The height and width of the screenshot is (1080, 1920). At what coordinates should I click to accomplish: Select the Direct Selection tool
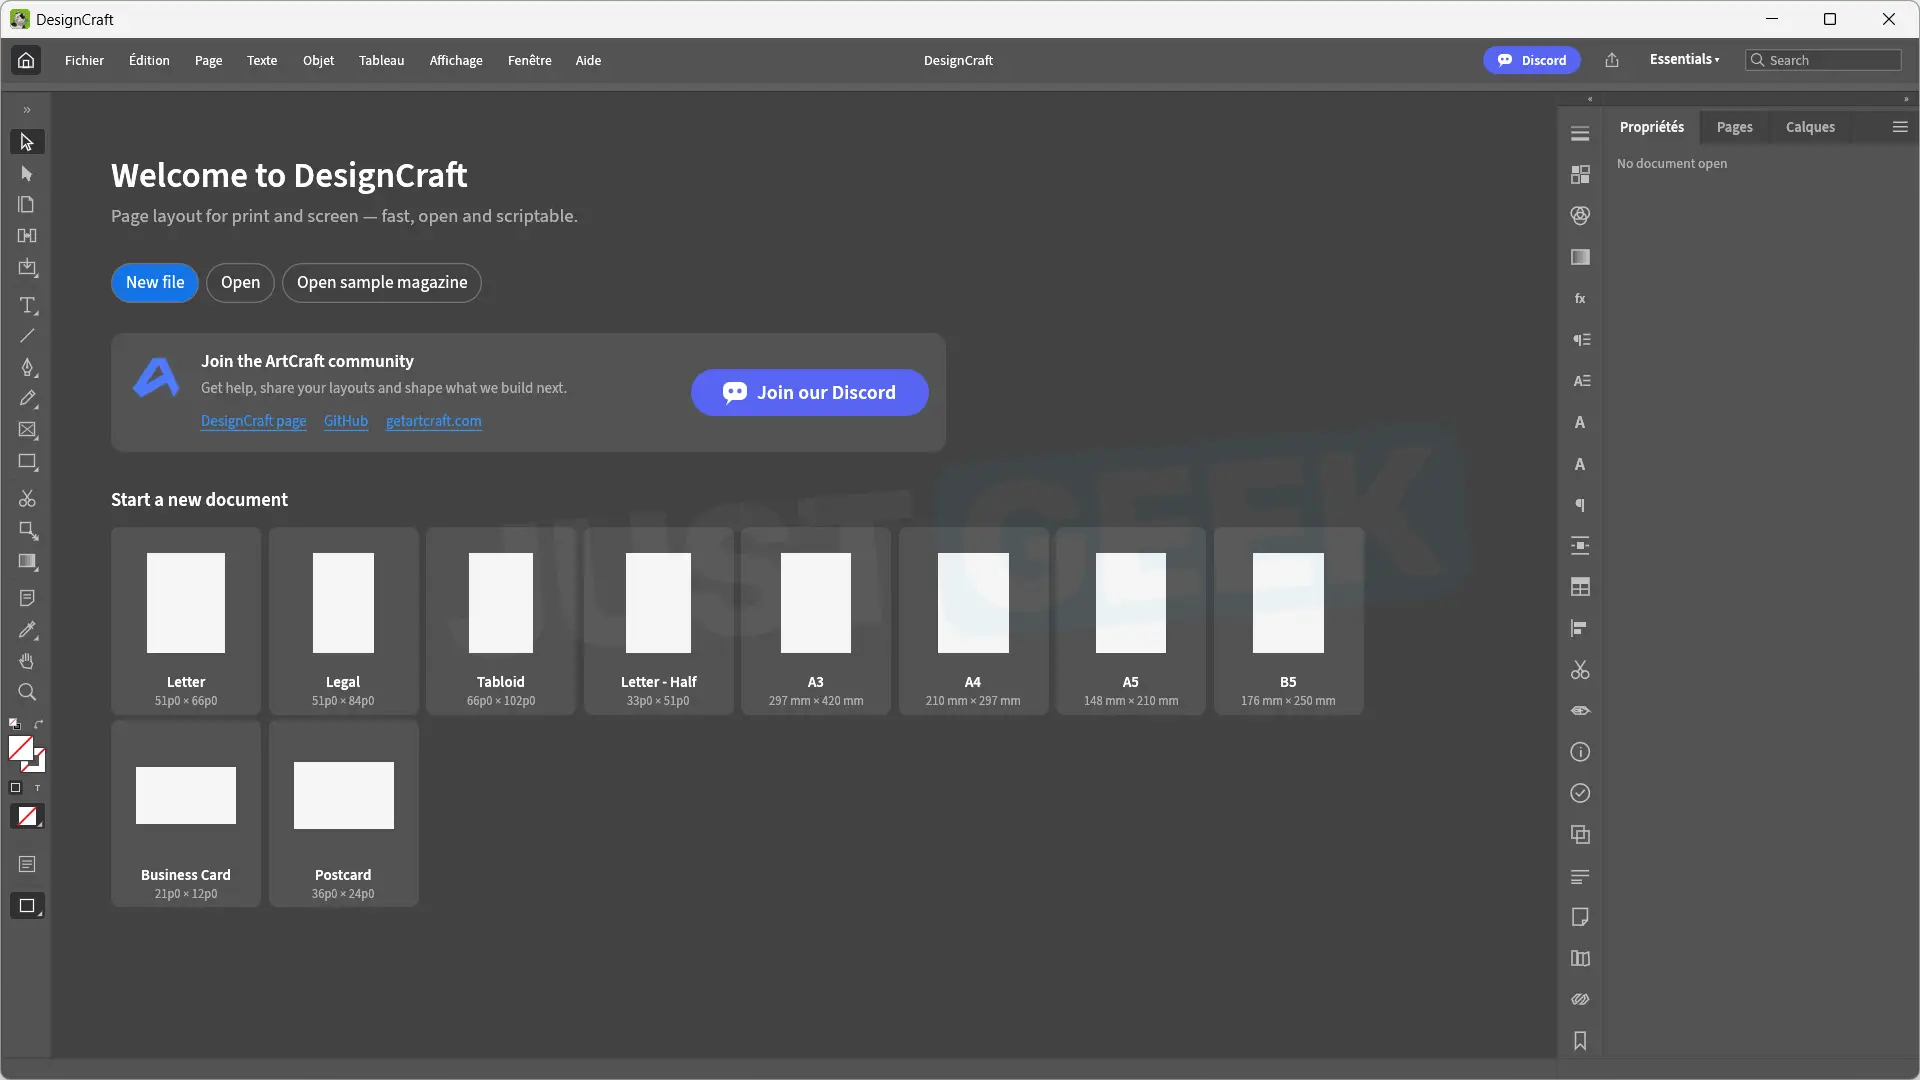coord(27,174)
